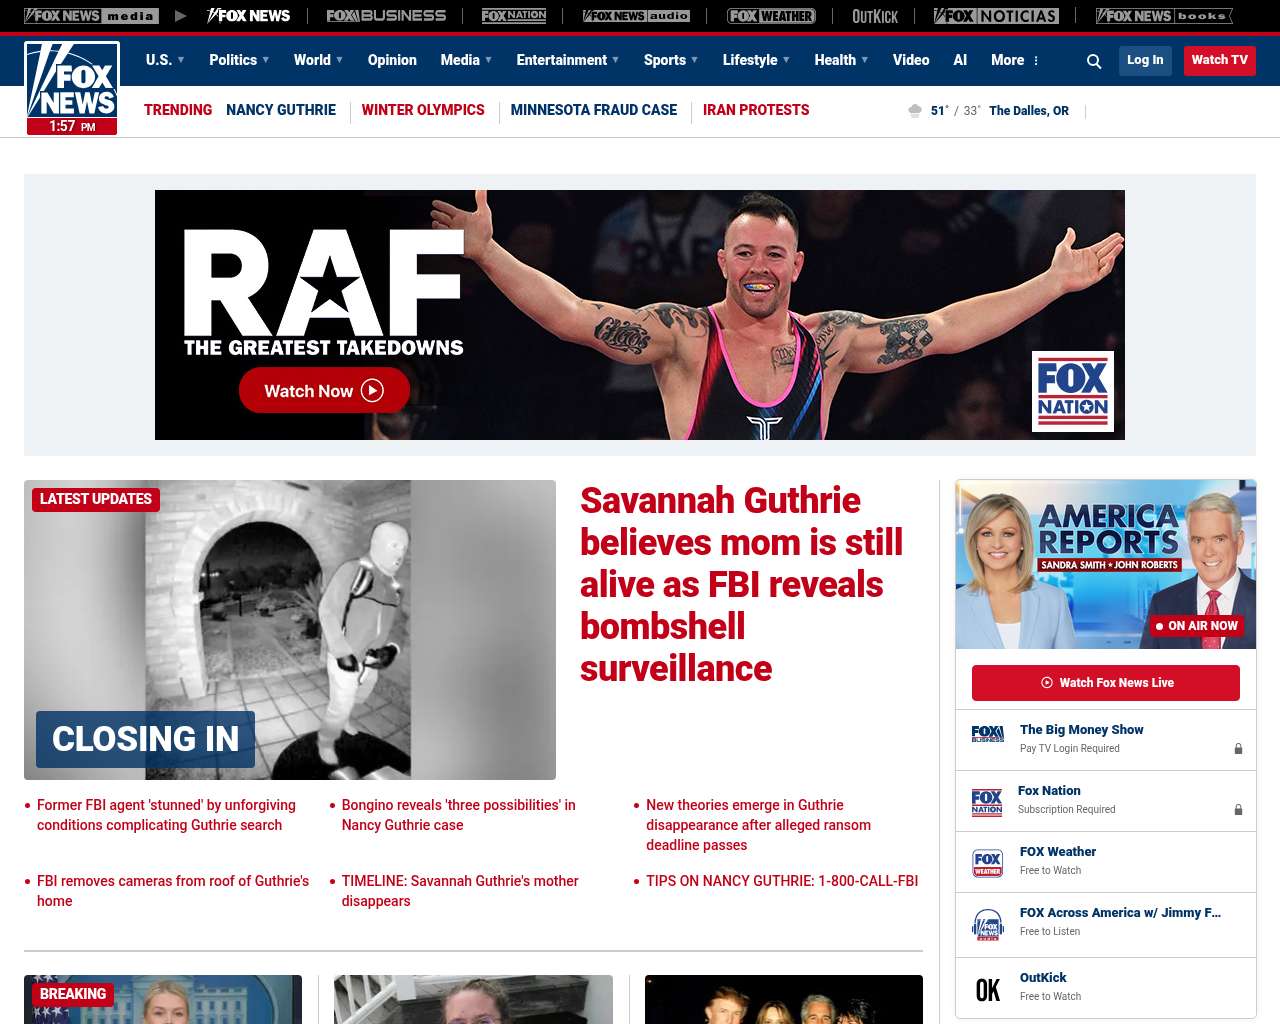This screenshot has width=1280, height=1024.
Task: Open 'FBI removes cameras from roof' link
Action: [173, 891]
